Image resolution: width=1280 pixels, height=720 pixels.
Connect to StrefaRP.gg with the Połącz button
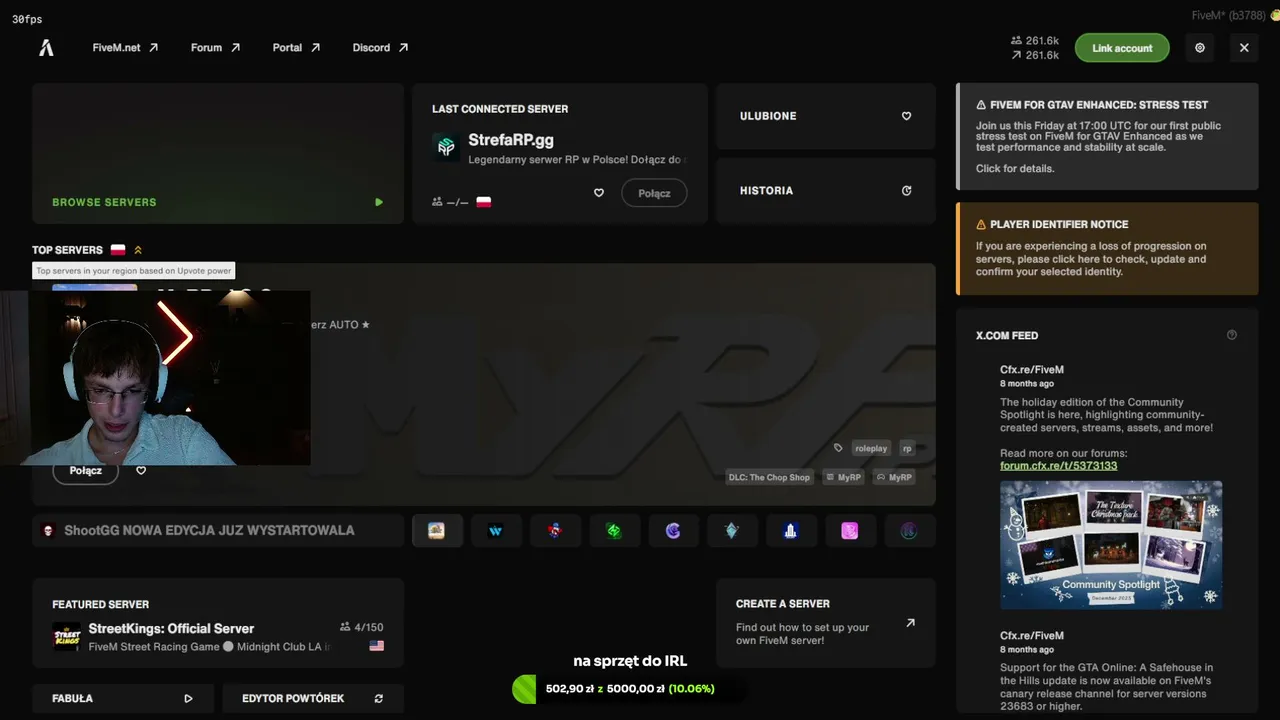pyautogui.click(x=654, y=193)
